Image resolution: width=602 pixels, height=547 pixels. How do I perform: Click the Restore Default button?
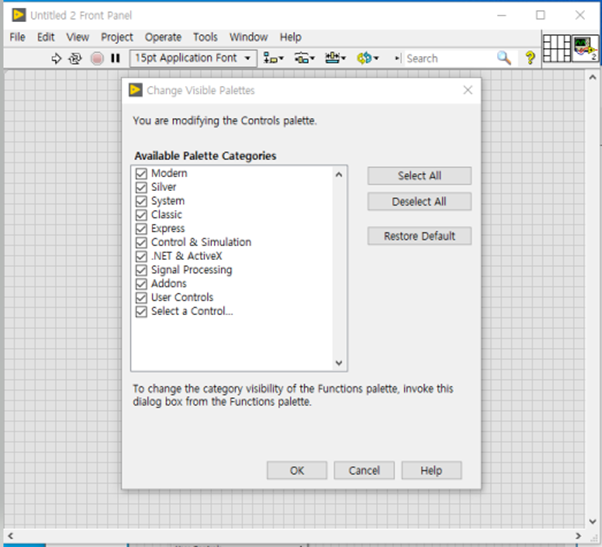(419, 236)
